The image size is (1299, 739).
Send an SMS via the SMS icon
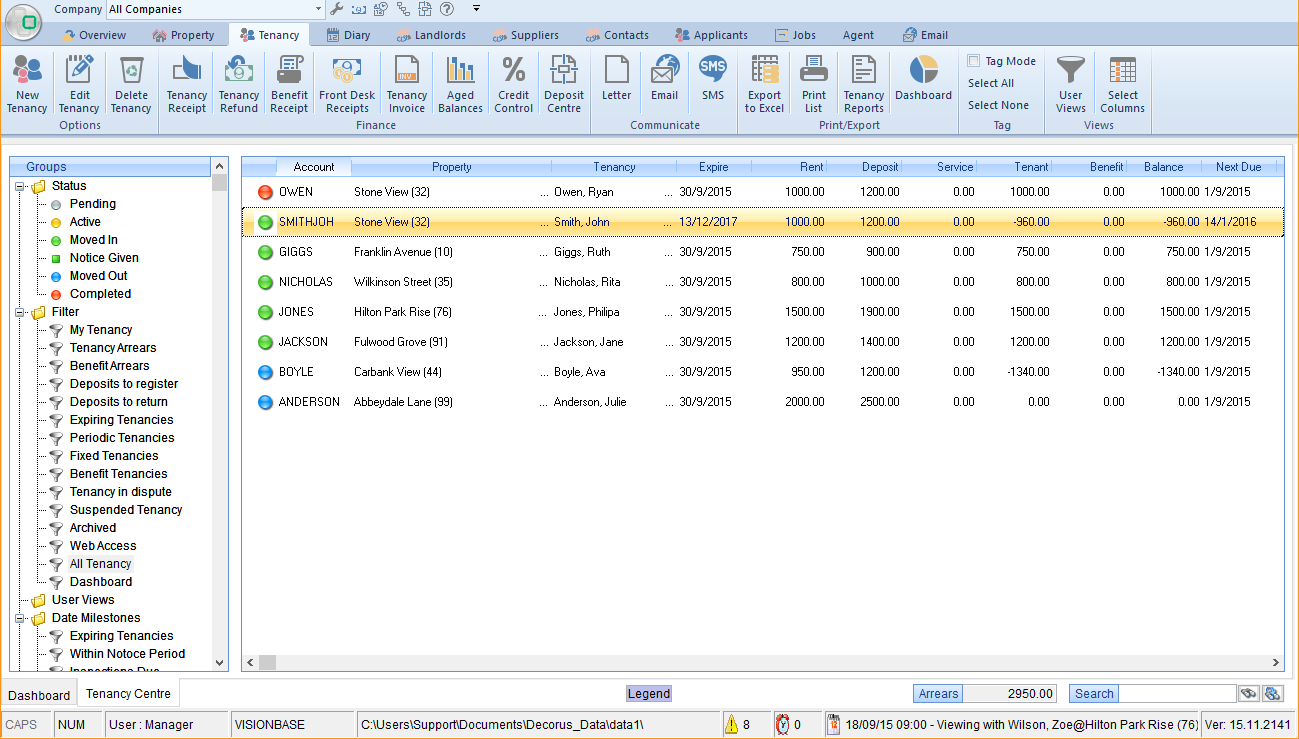click(713, 78)
